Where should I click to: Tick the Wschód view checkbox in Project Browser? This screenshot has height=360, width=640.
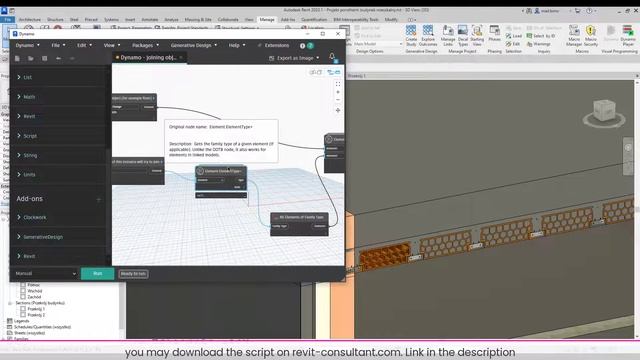pos(23,291)
